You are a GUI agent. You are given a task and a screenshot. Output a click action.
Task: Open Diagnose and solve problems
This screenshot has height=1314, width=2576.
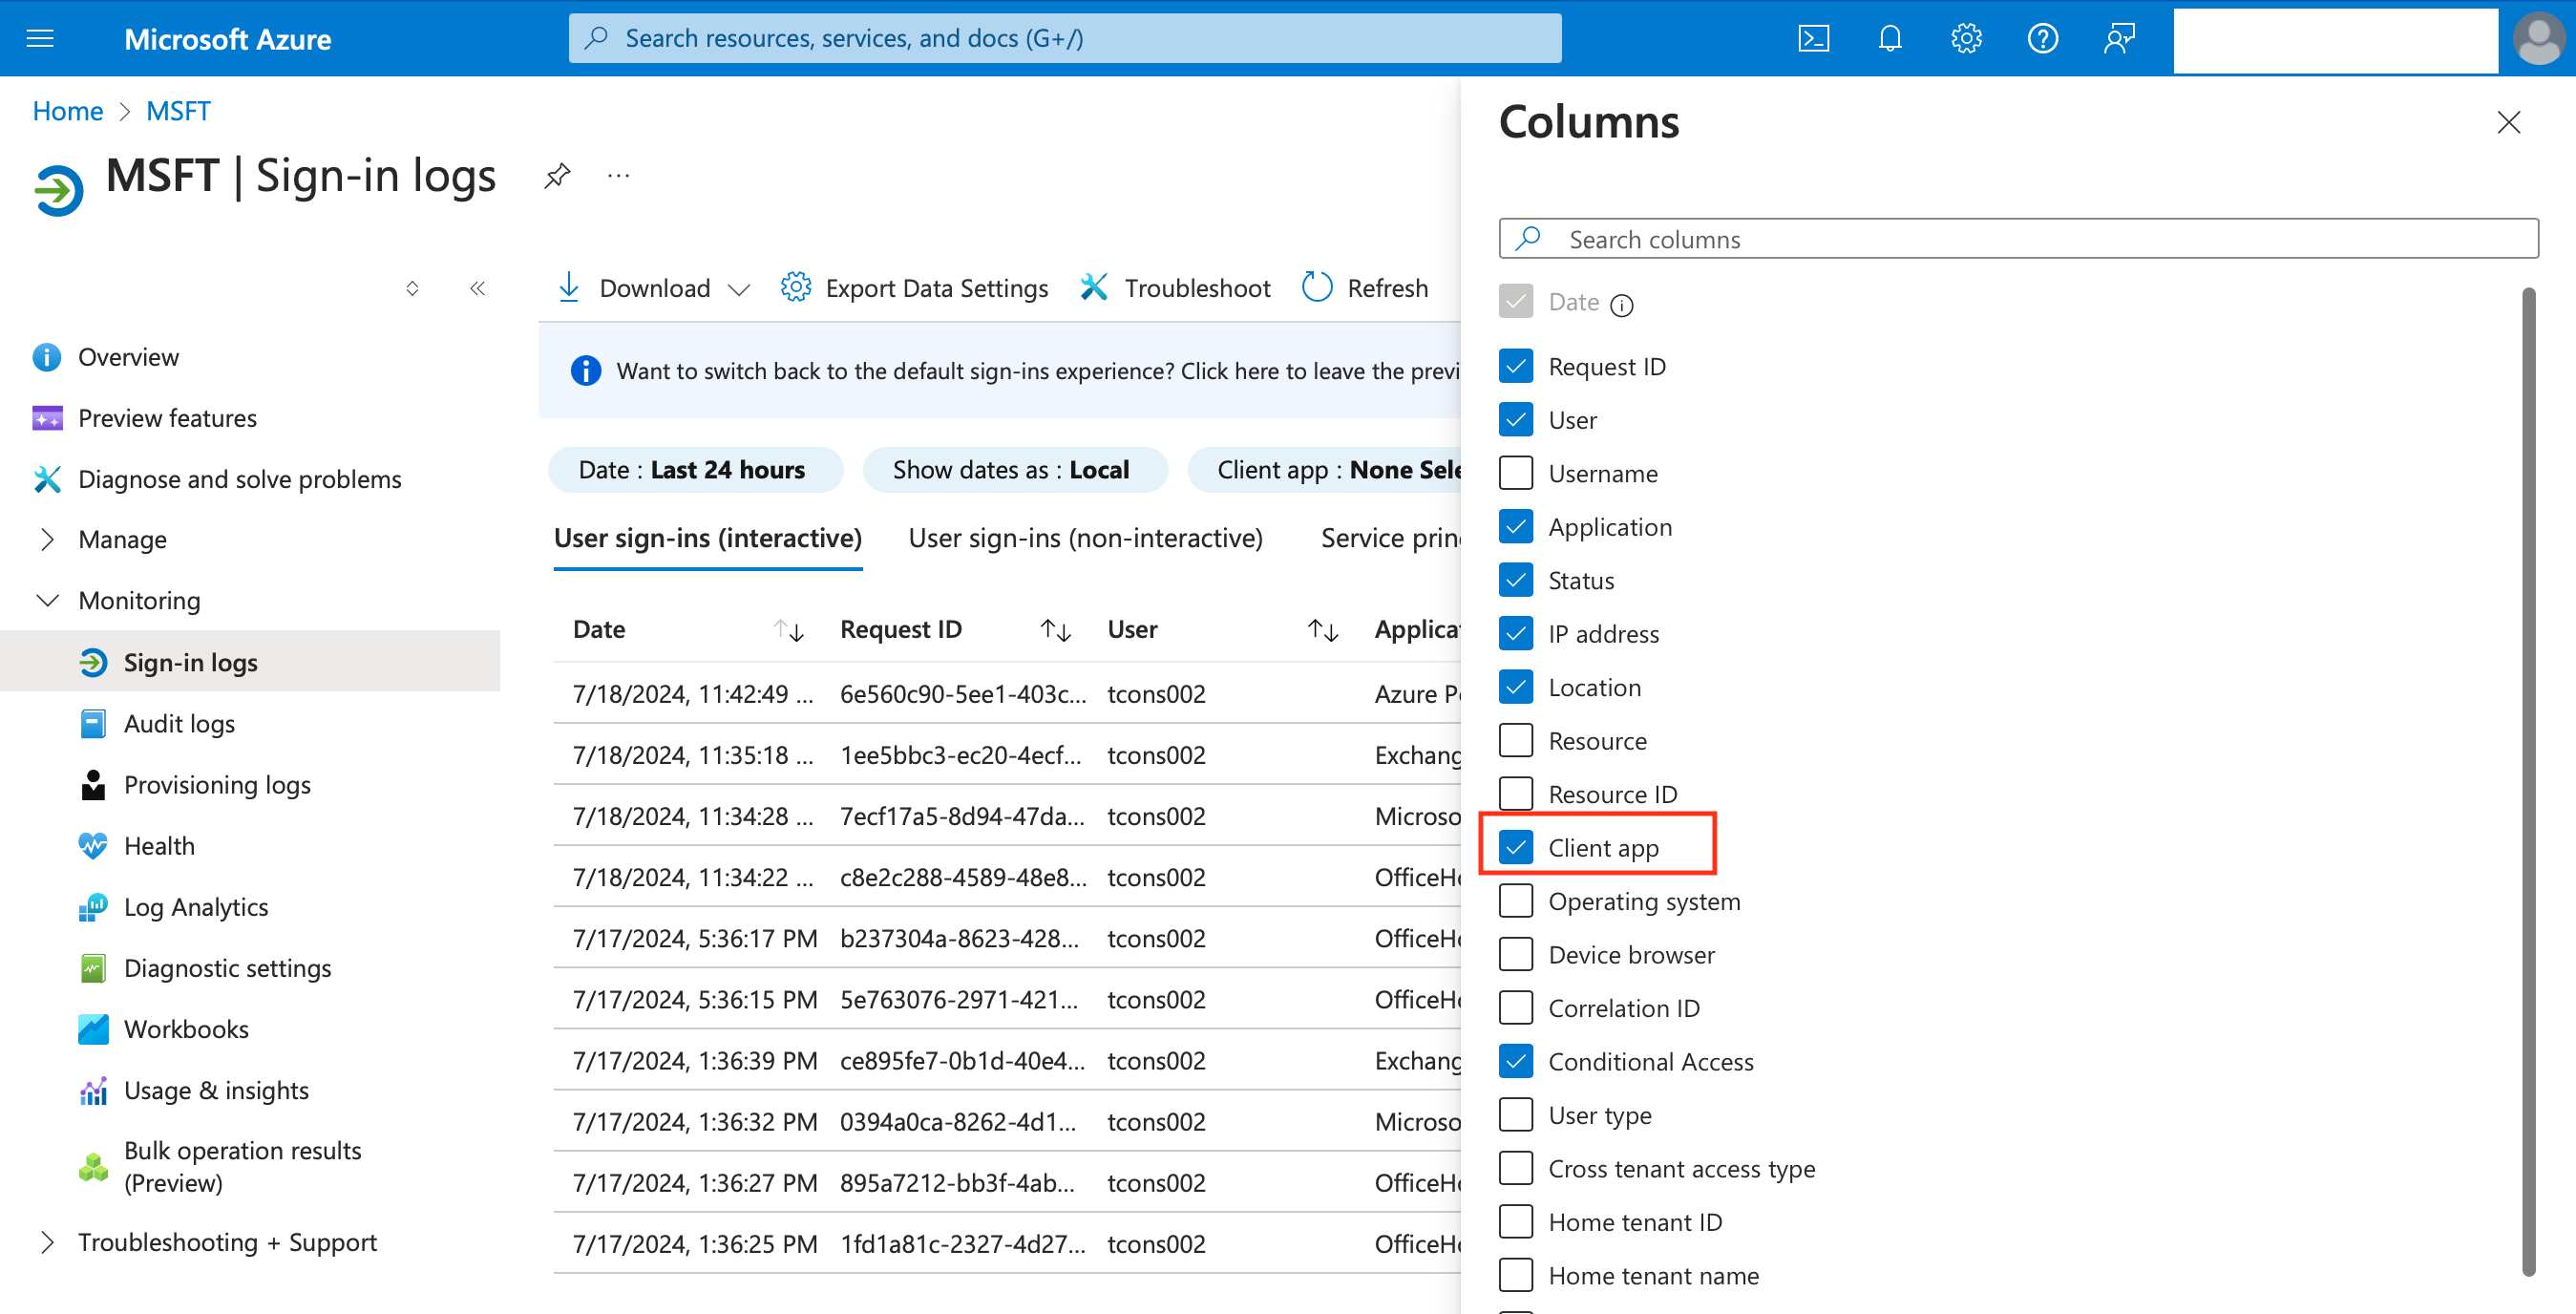click(239, 479)
